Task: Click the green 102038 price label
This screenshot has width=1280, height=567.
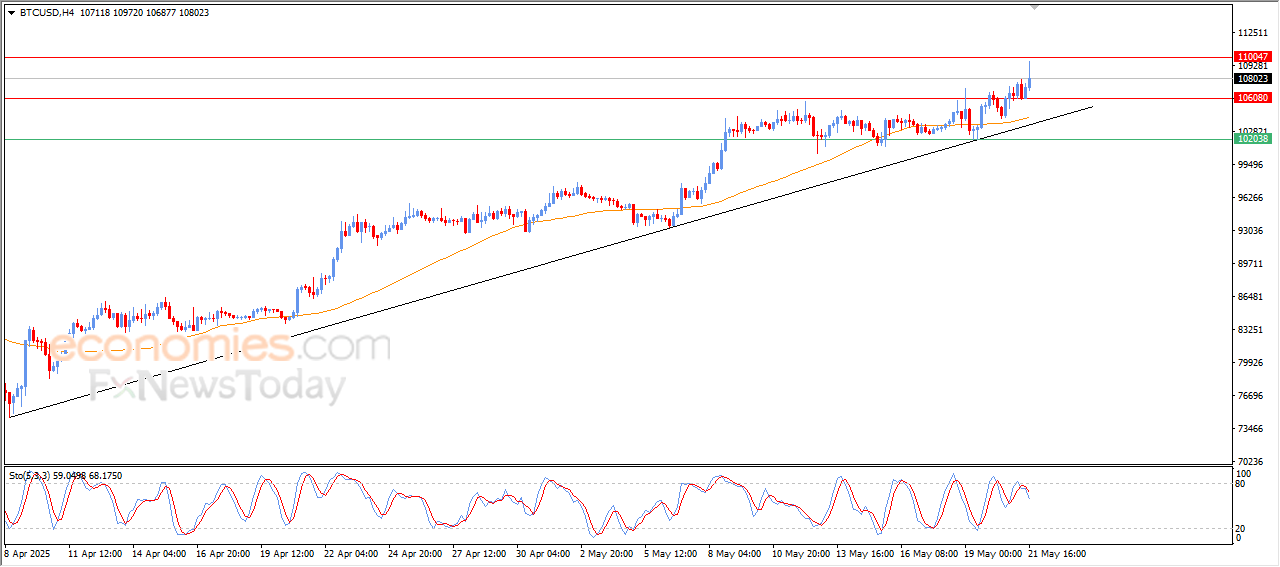Action: (x=1253, y=139)
